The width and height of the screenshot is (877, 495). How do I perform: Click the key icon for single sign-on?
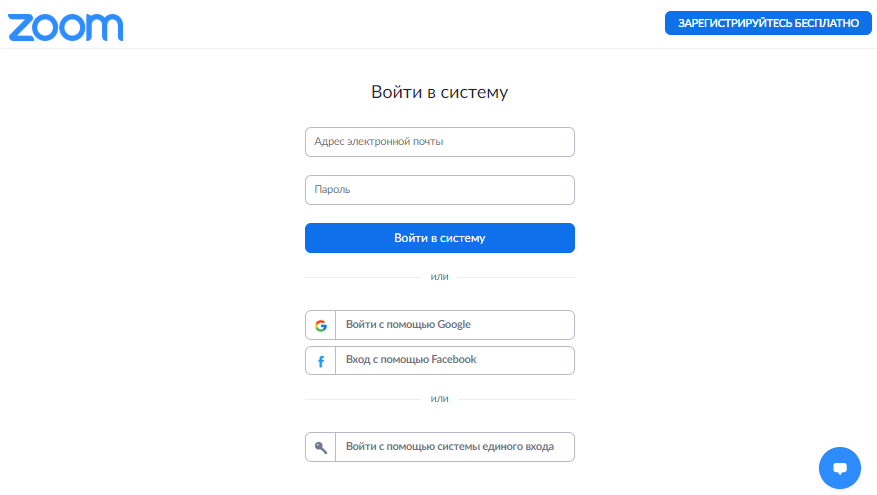click(321, 447)
